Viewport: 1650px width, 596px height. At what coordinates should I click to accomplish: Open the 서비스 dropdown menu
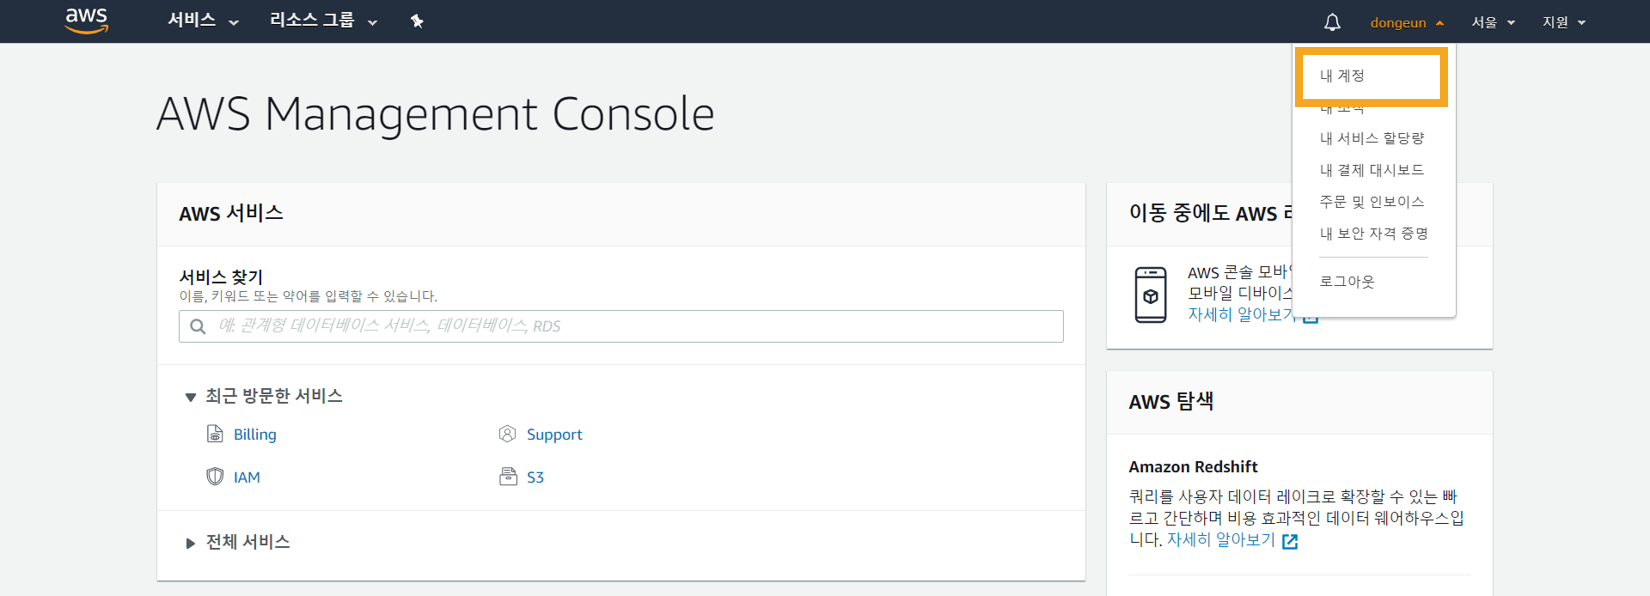coord(203,21)
